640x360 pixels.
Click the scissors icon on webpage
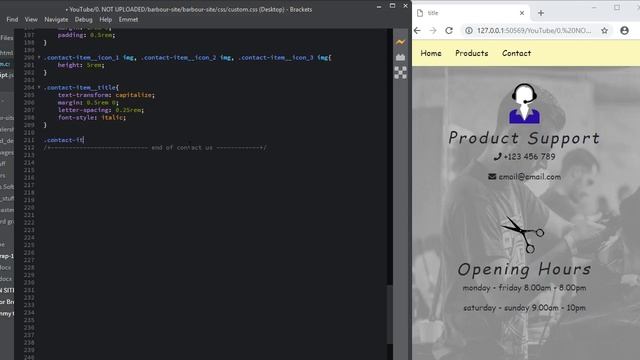click(523, 234)
